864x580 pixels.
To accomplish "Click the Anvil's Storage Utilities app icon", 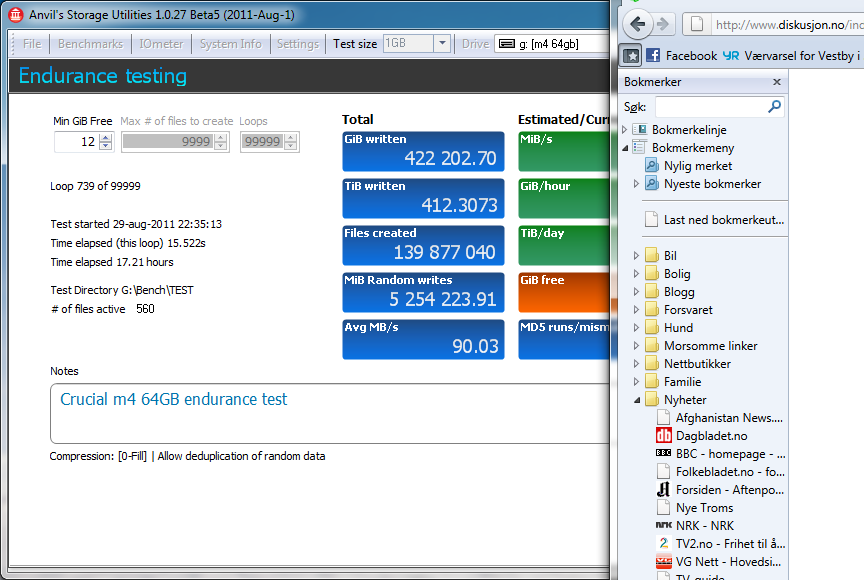I will point(15,15).
